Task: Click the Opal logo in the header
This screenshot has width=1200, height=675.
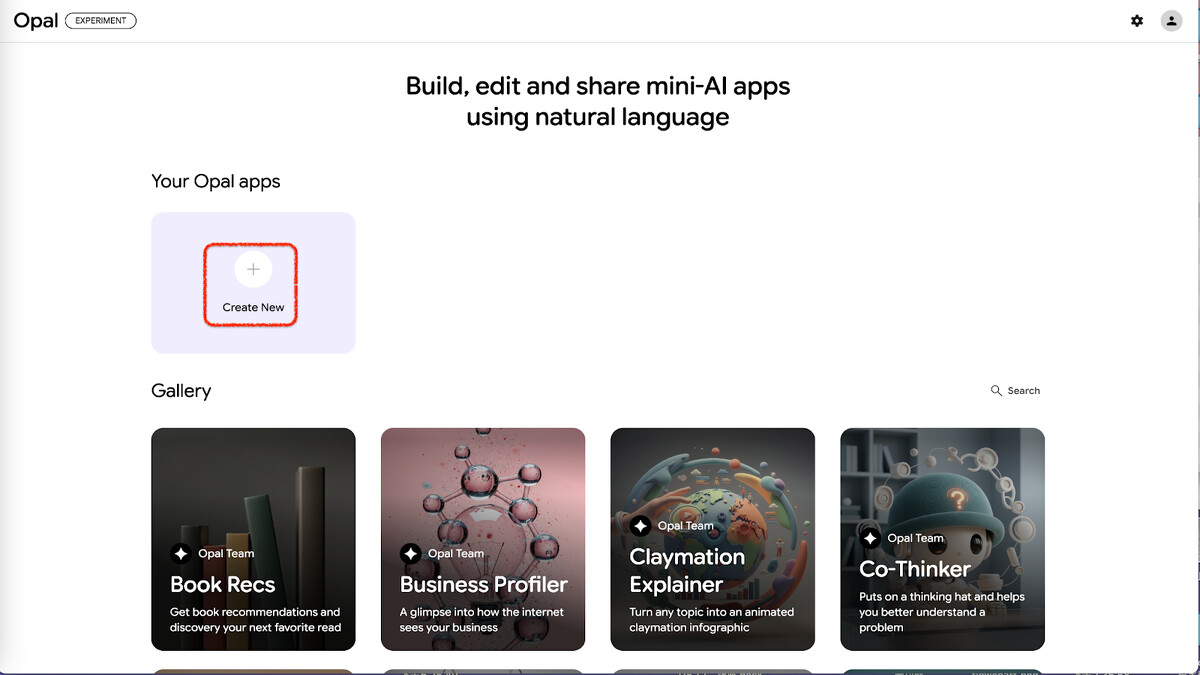Action: [36, 21]
